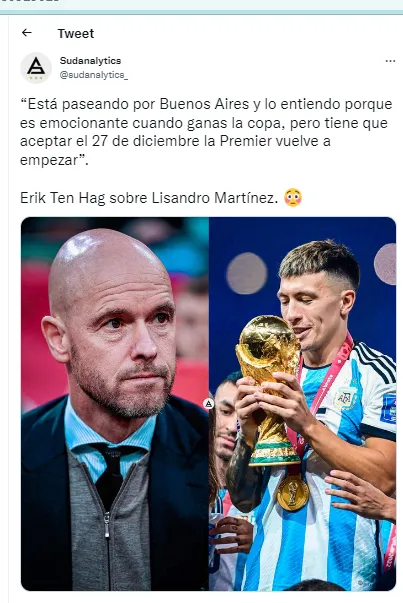Click the line 'Erik Ten Hag sobre Lisandro Martínez'

click(149, 198)
